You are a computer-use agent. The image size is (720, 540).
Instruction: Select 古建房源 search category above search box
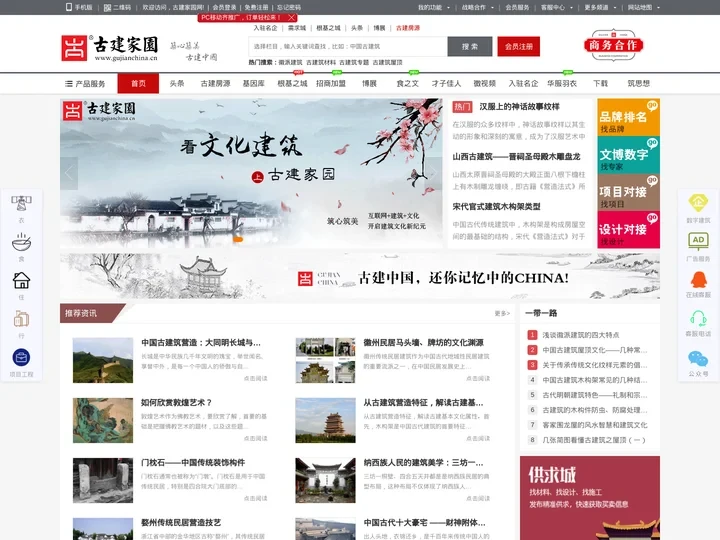point(408,28)
